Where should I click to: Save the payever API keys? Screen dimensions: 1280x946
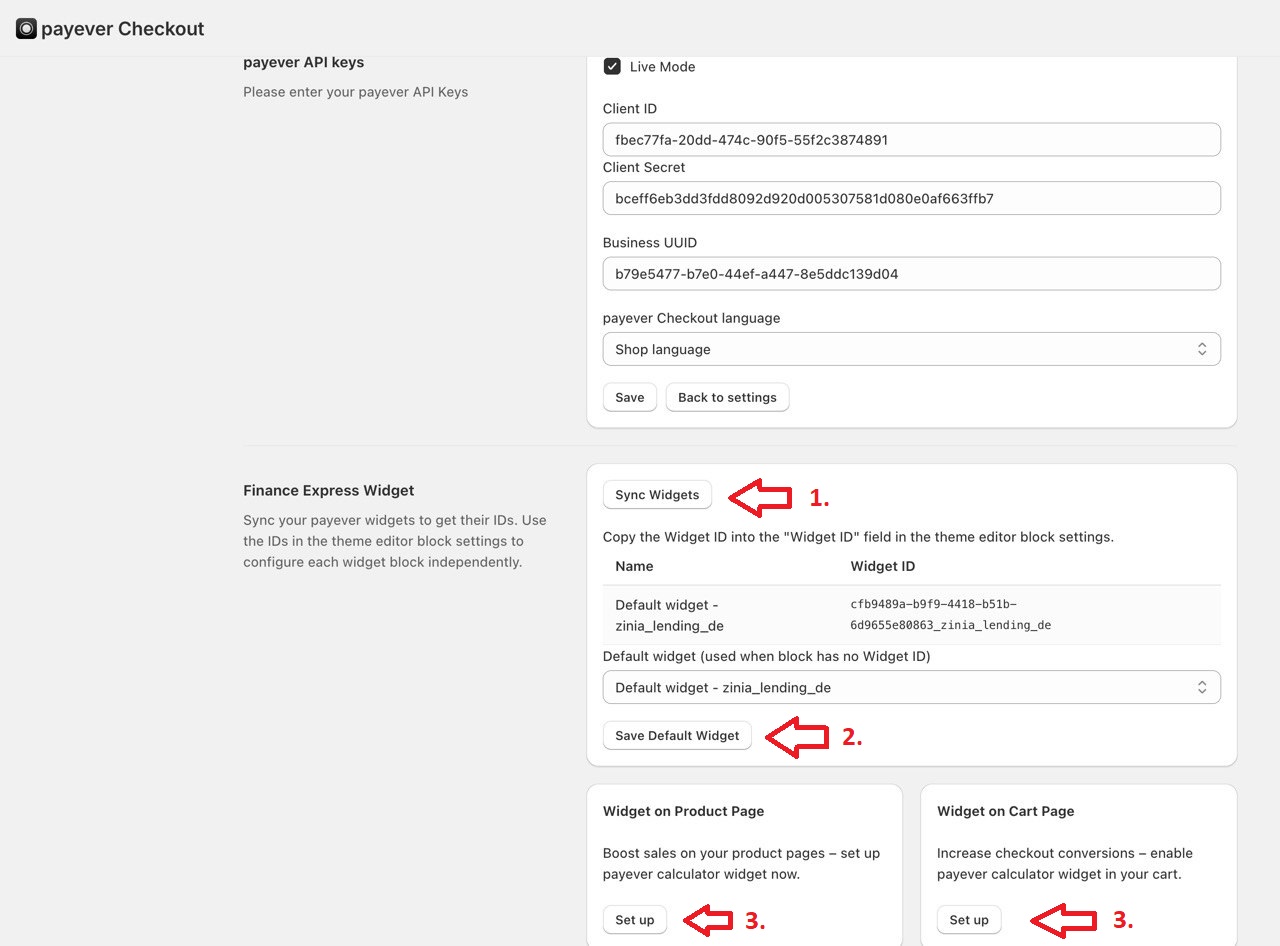point(630,397)
